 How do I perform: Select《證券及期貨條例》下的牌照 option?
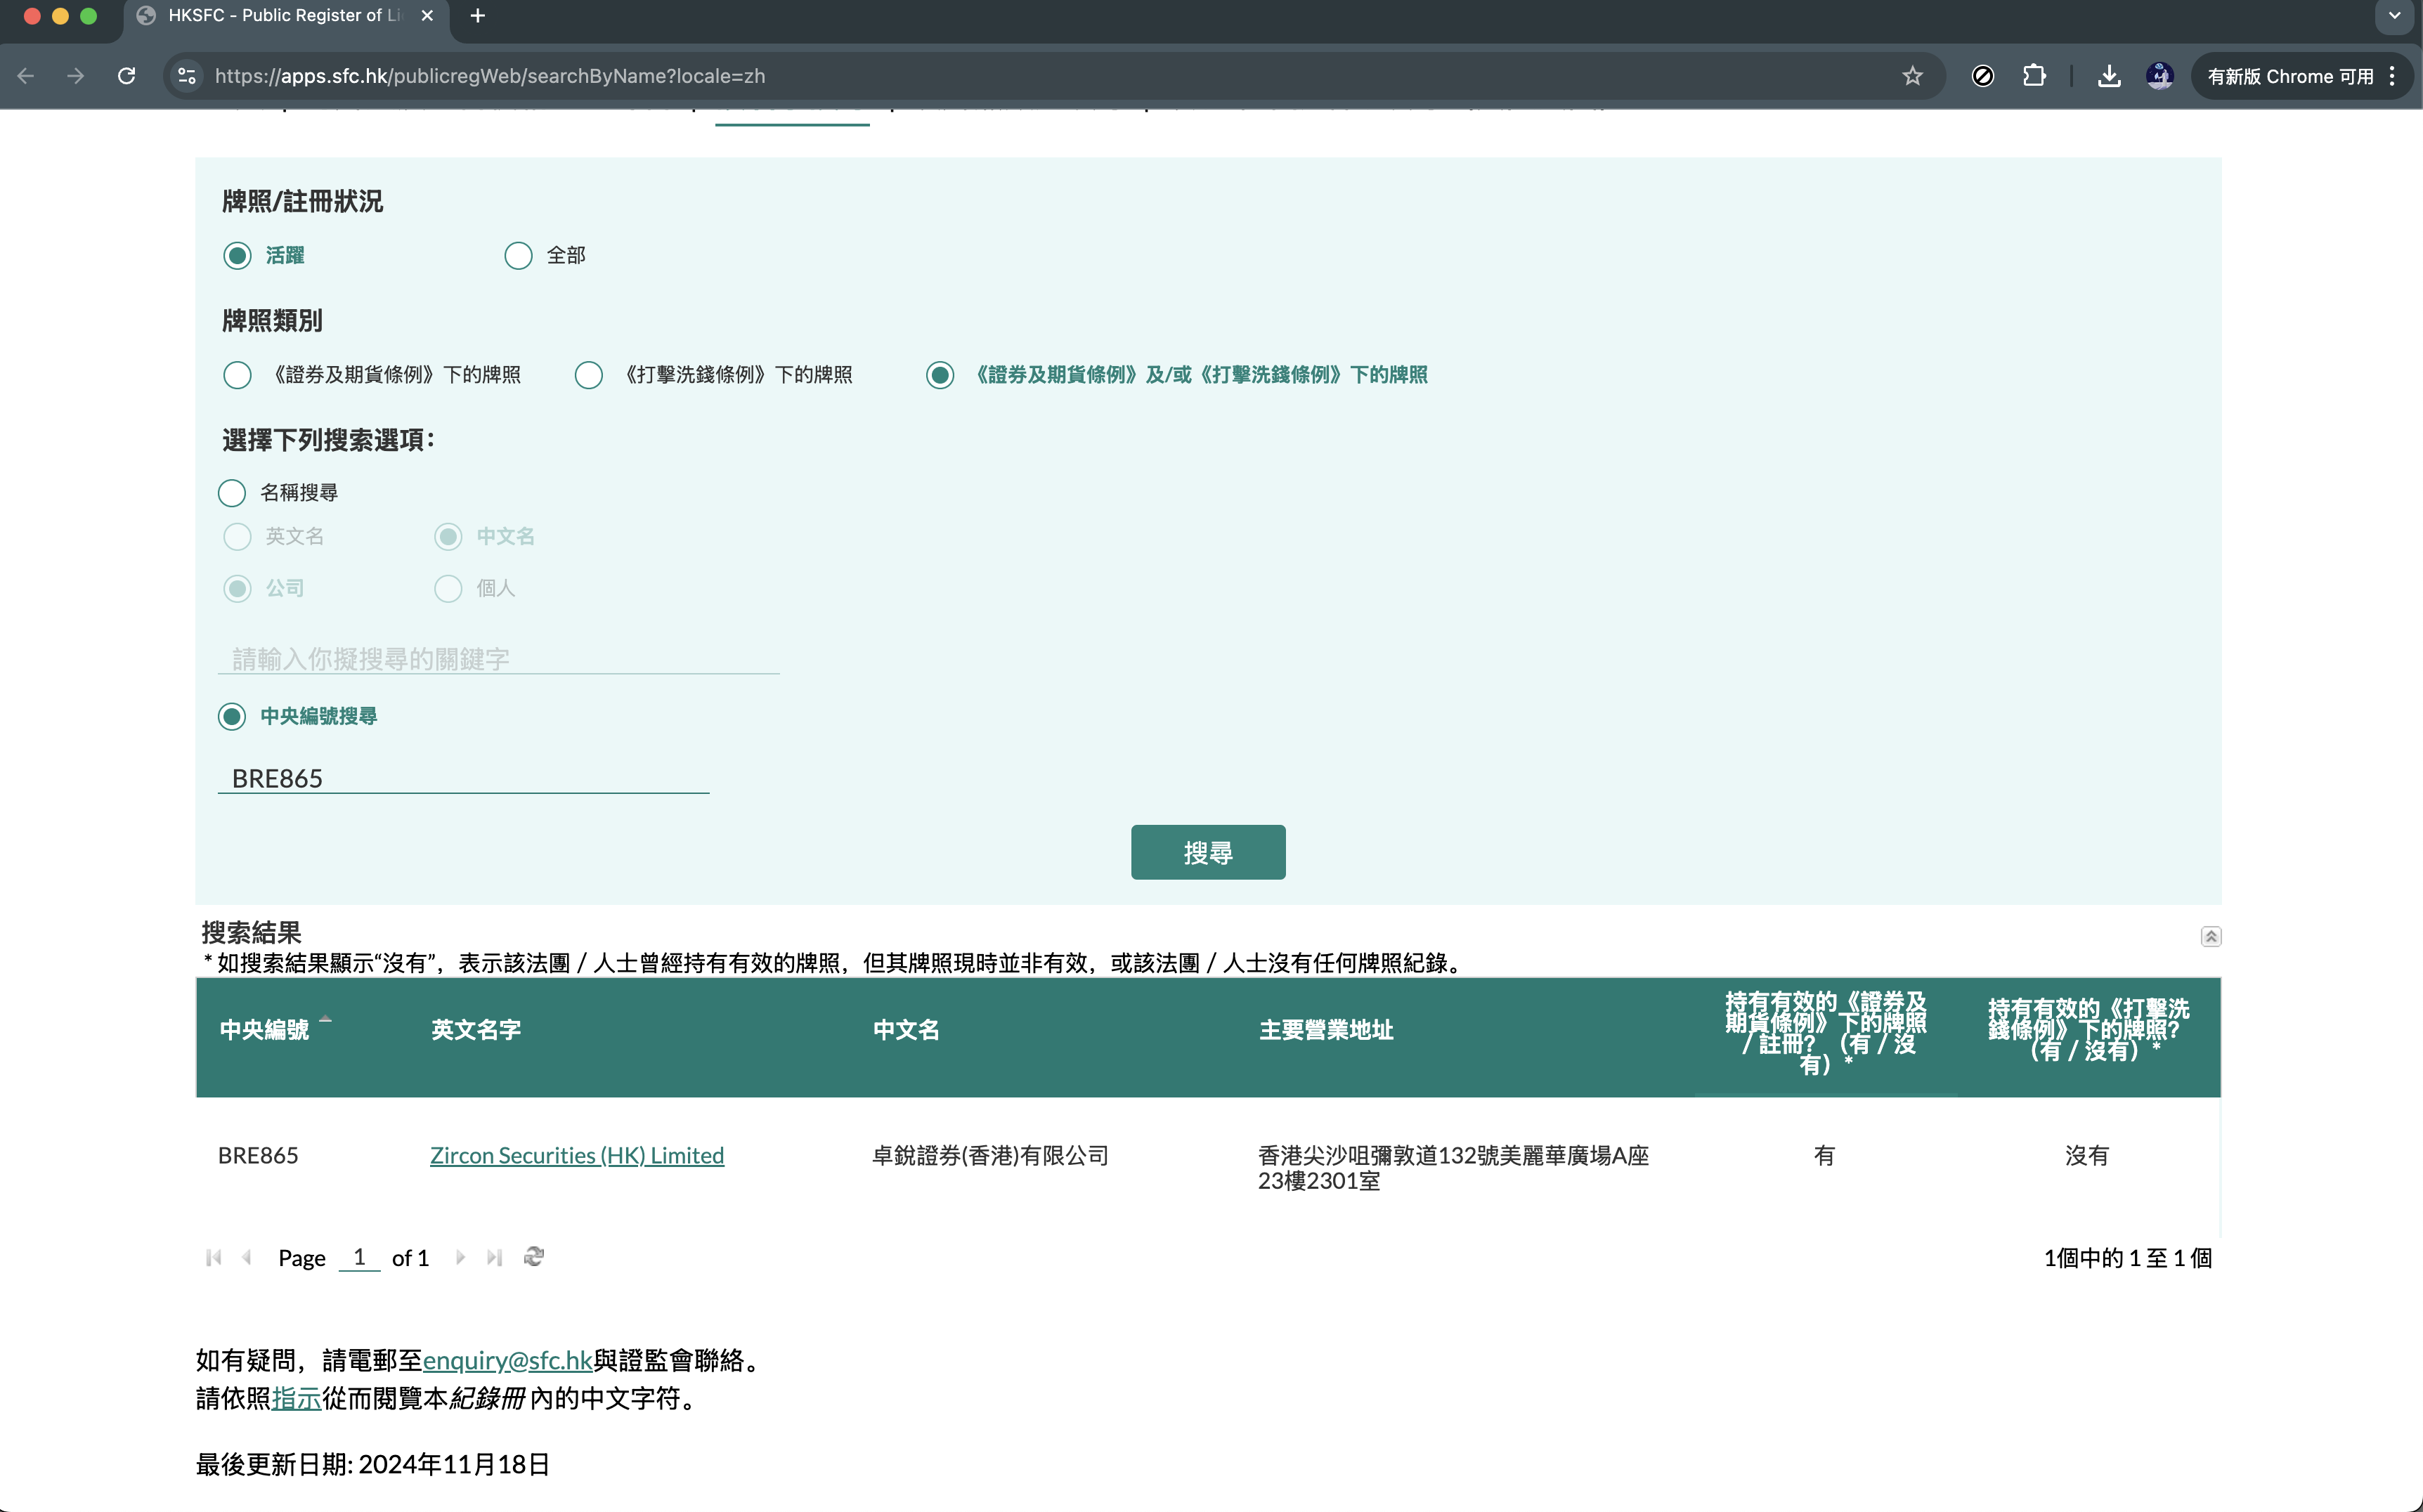[x=237, y=375]
